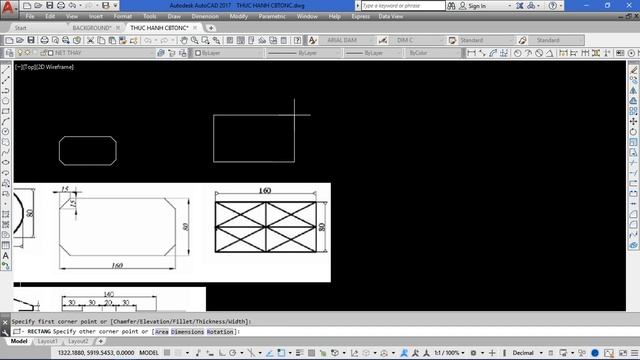Open the ARIAL DAM text style dropdown

347,40
